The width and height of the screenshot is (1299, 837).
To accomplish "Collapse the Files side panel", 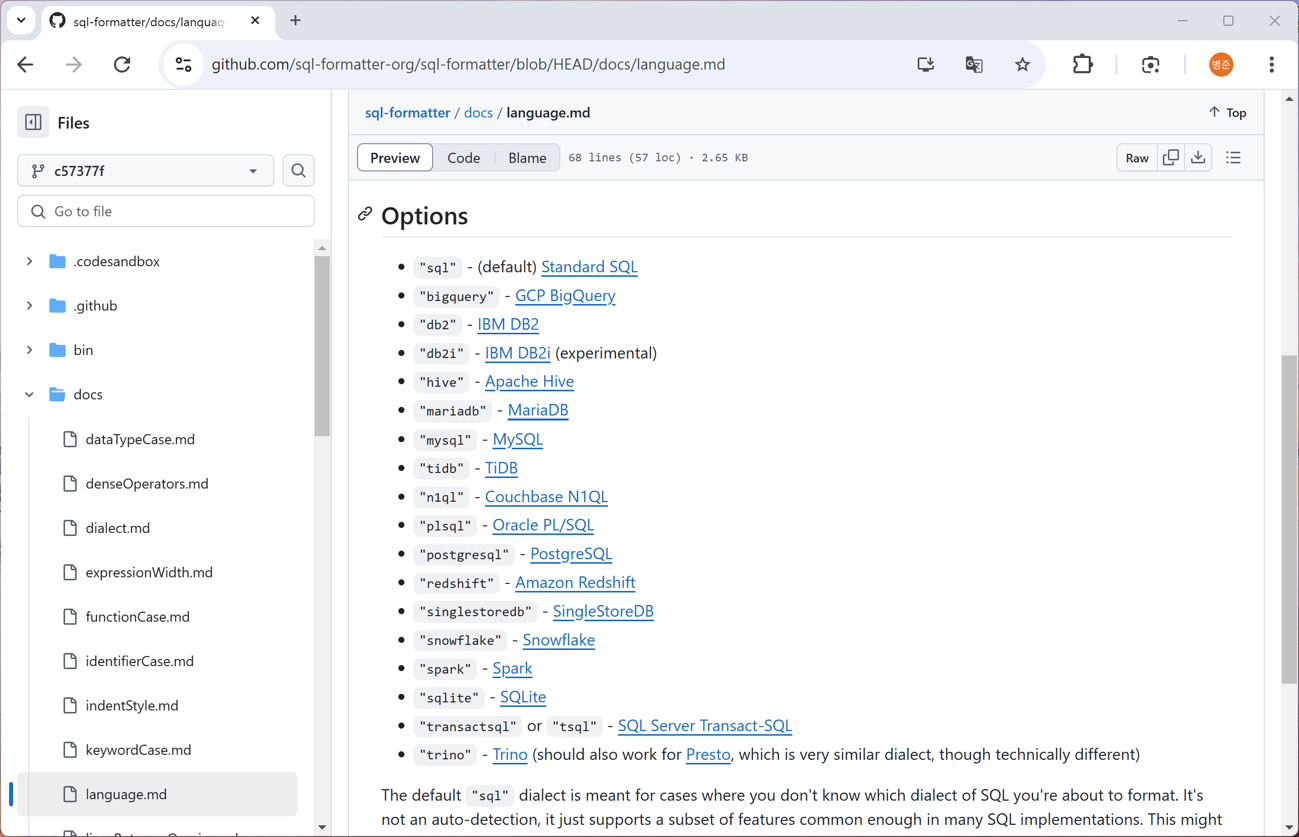I will (33, 123).
